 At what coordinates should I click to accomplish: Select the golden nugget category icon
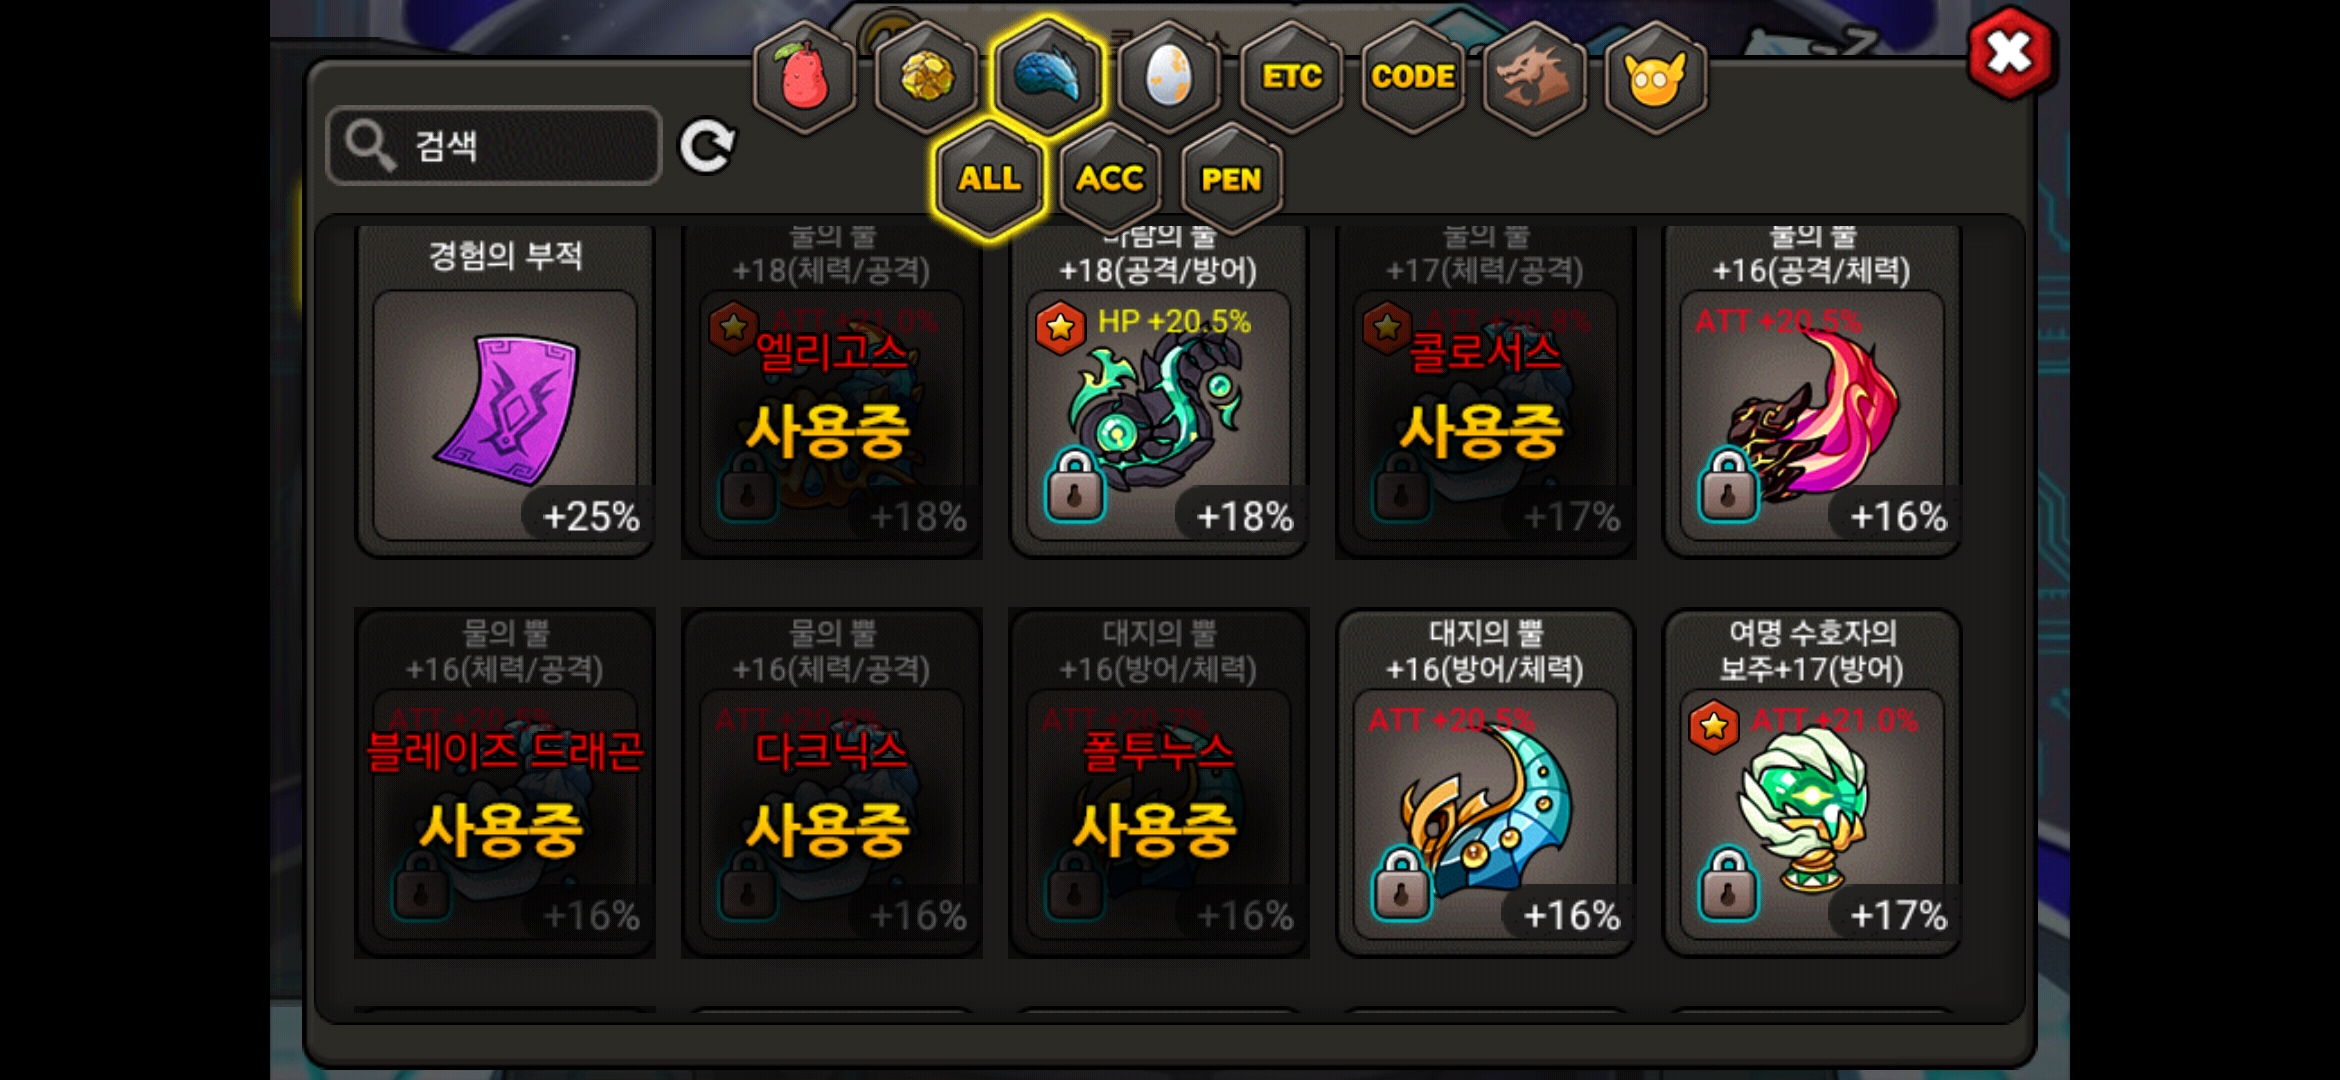(x=926, y=77)
